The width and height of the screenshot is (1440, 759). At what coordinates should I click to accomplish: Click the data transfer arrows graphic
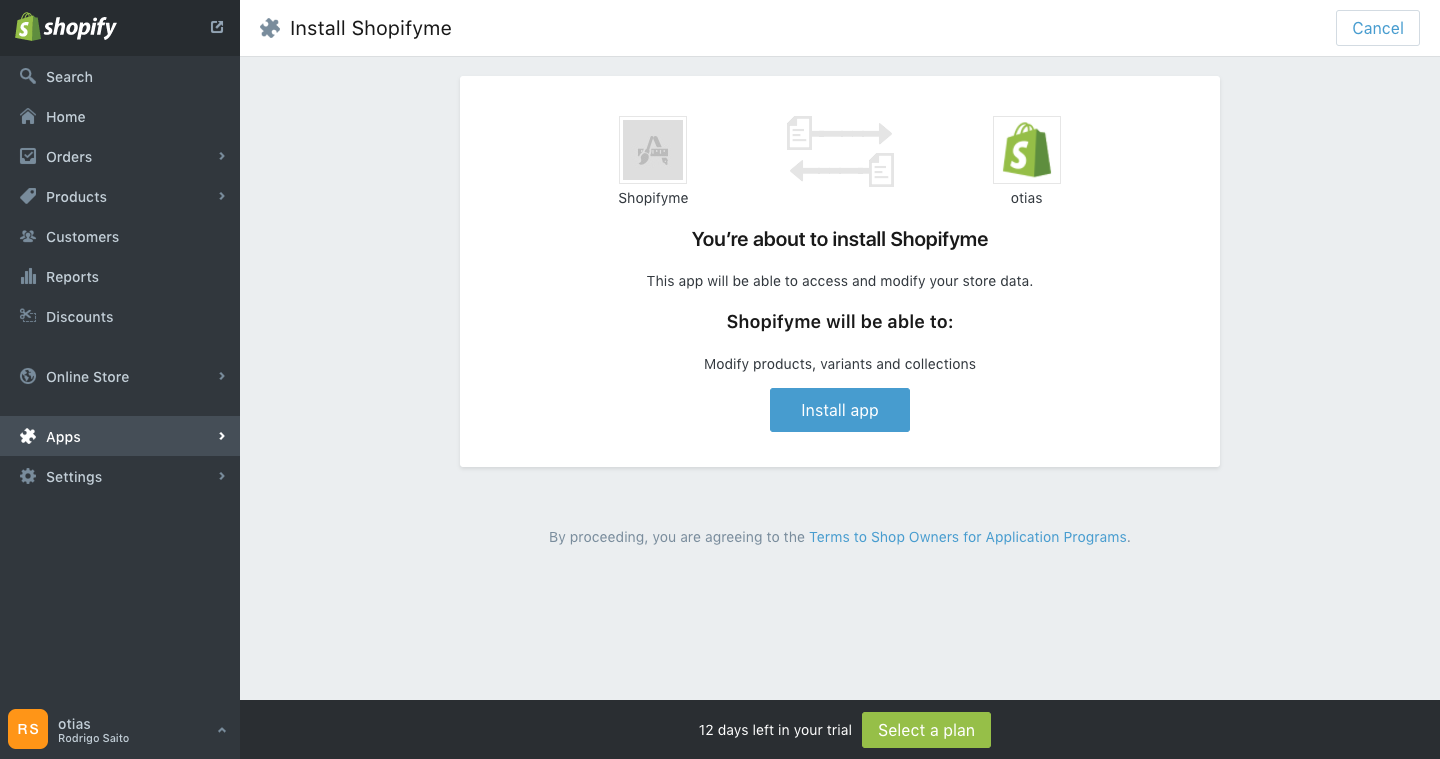coord(840,151)
